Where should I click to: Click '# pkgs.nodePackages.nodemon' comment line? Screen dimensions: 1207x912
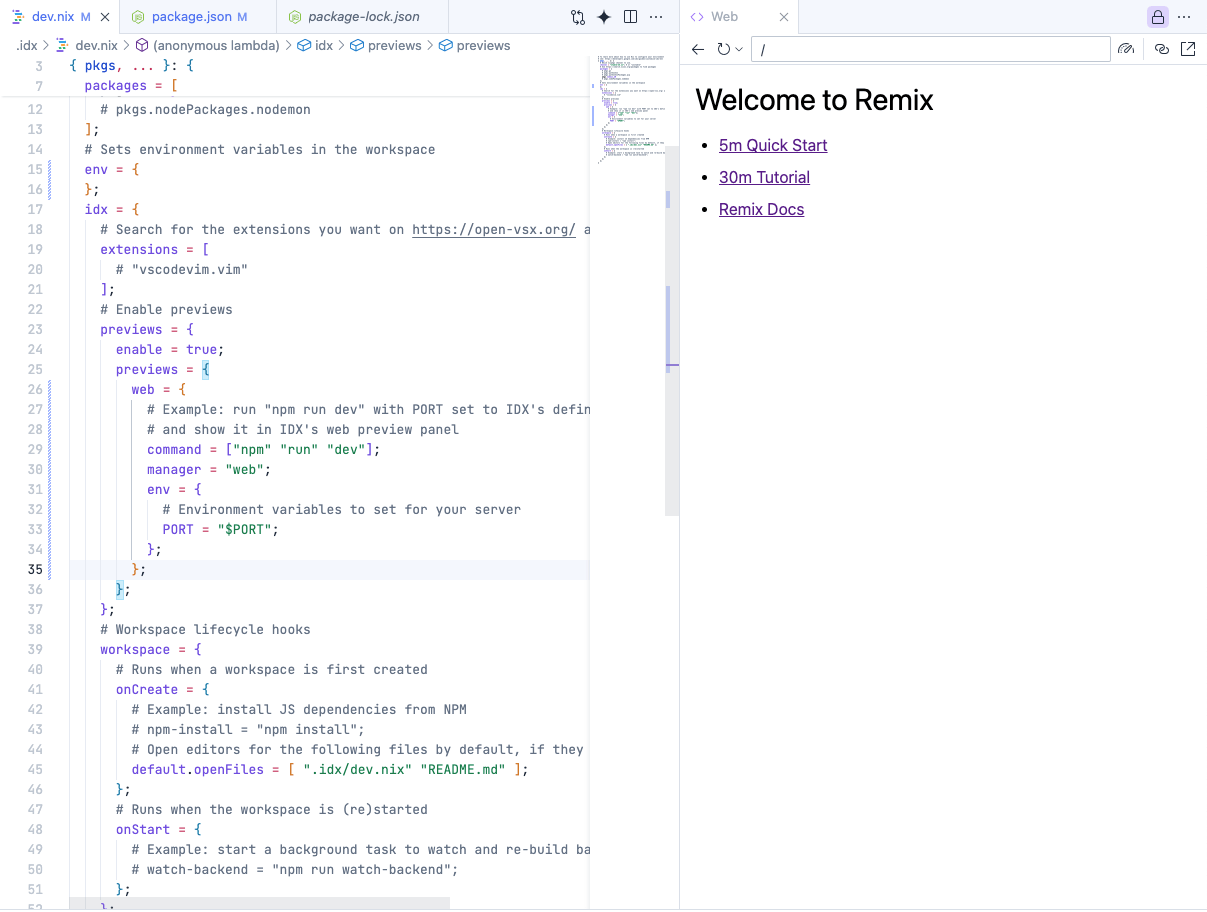click(x=205, y=109)
